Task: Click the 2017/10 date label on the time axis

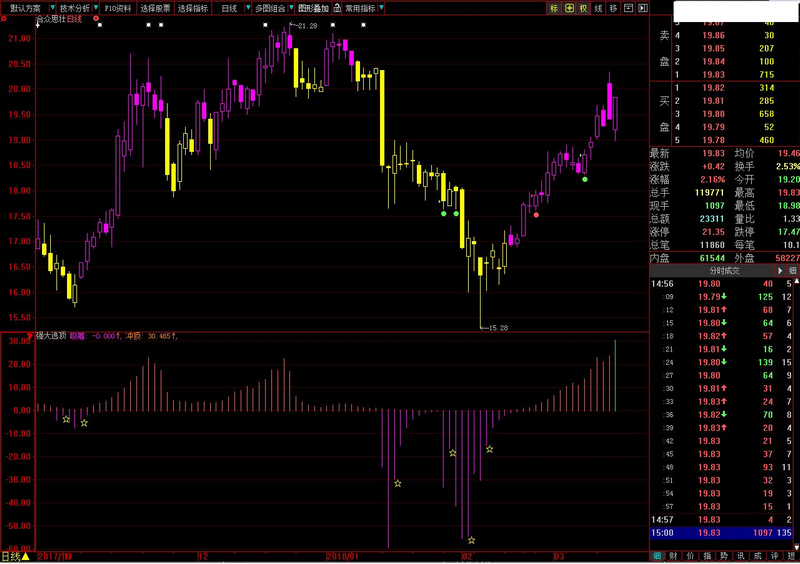Action: [x=55, y=556]
